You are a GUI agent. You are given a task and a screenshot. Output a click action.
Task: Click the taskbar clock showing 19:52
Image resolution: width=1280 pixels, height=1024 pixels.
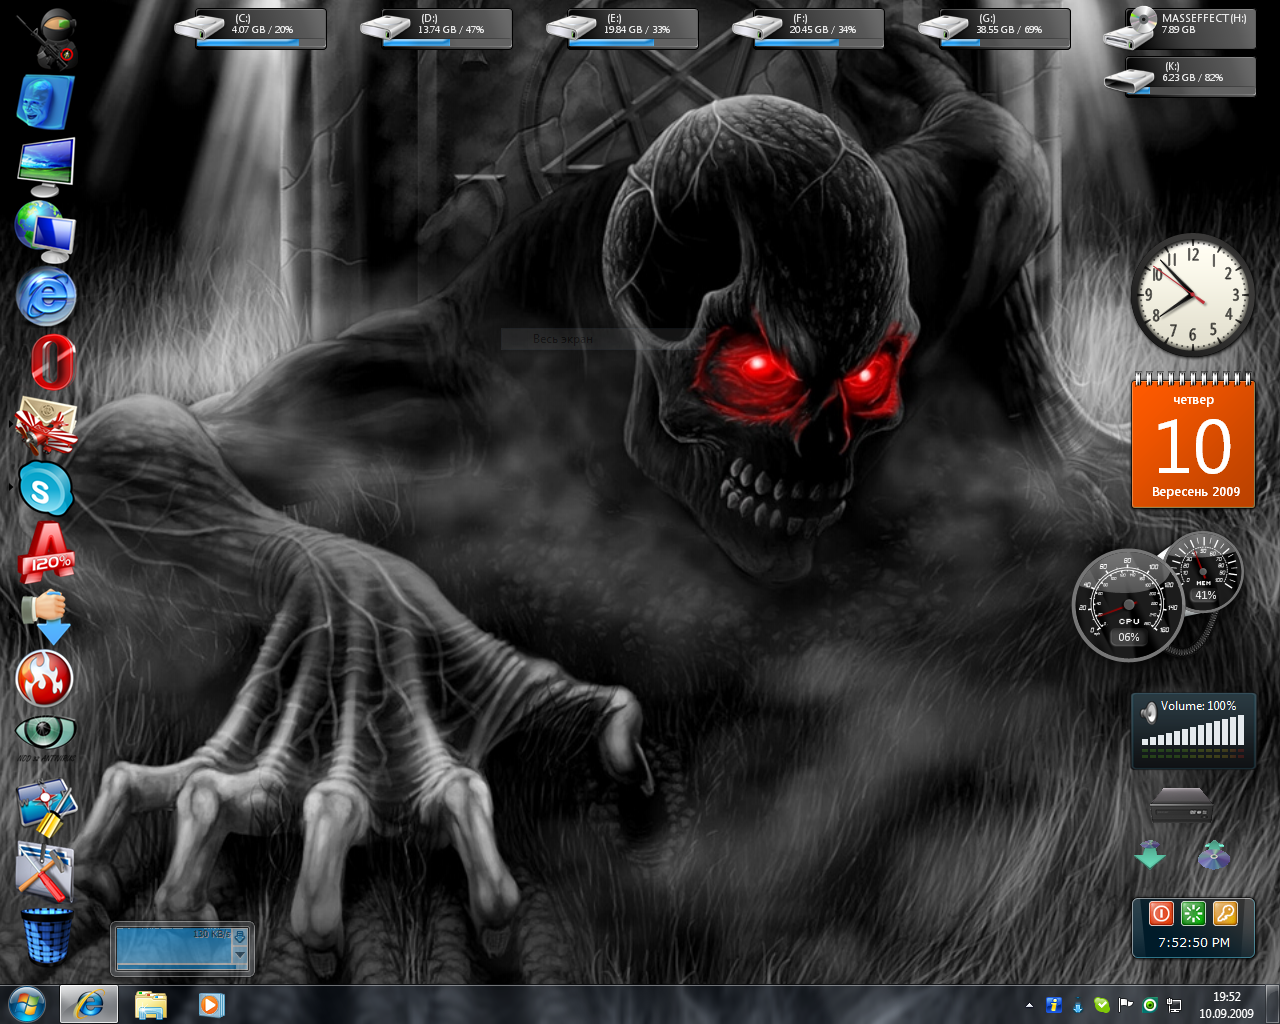tap(1226, 1005)
